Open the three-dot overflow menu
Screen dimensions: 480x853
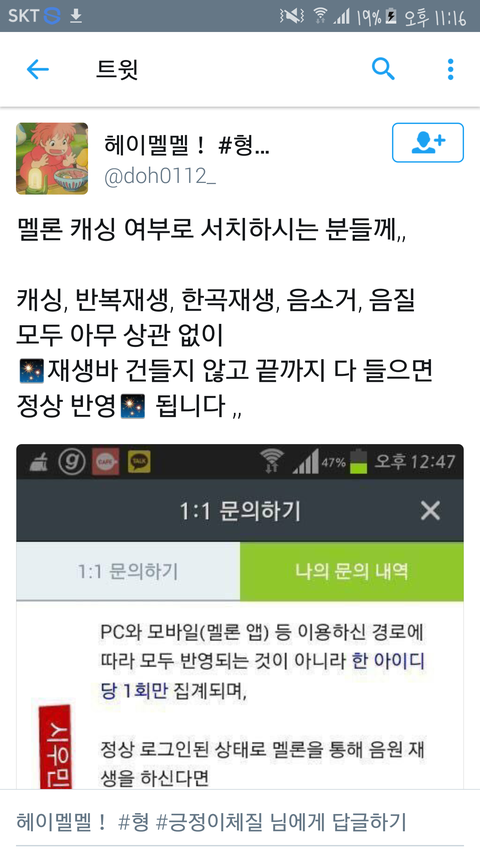point(450,70)
